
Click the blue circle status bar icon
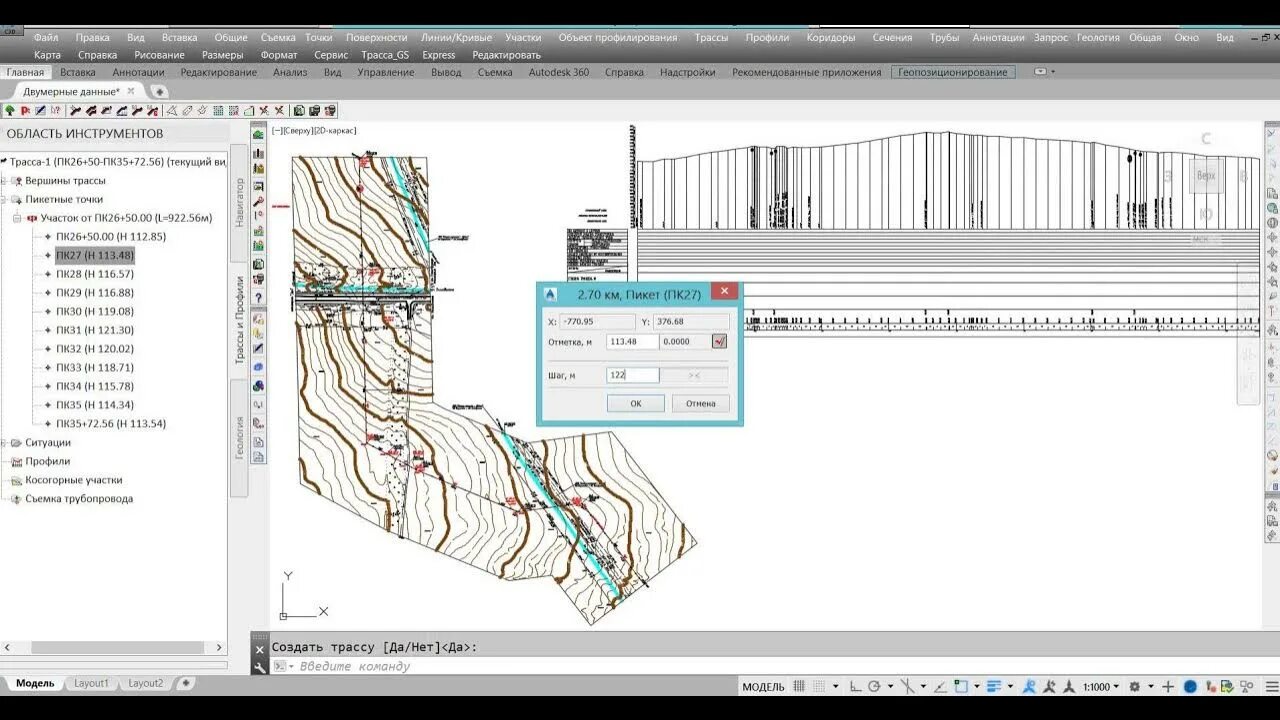click(1190, 687)
